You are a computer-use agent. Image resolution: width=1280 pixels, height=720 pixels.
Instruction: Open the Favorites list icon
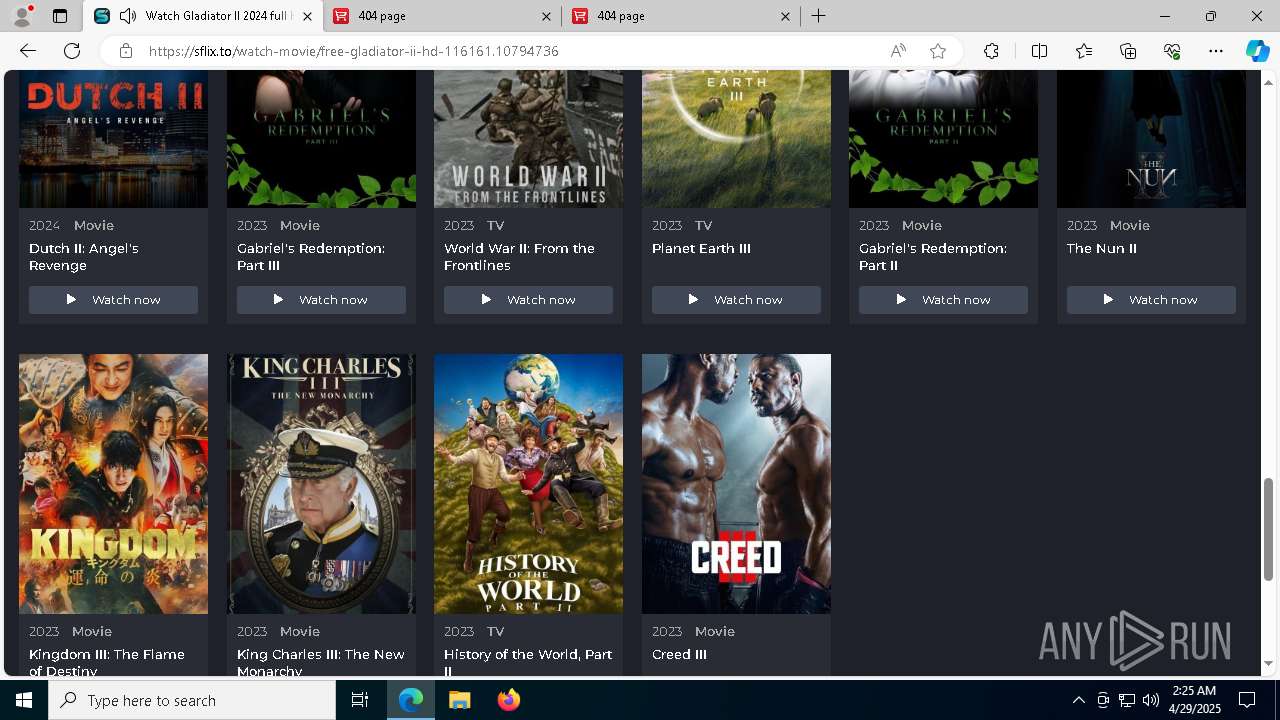[x=1084, y=51]
